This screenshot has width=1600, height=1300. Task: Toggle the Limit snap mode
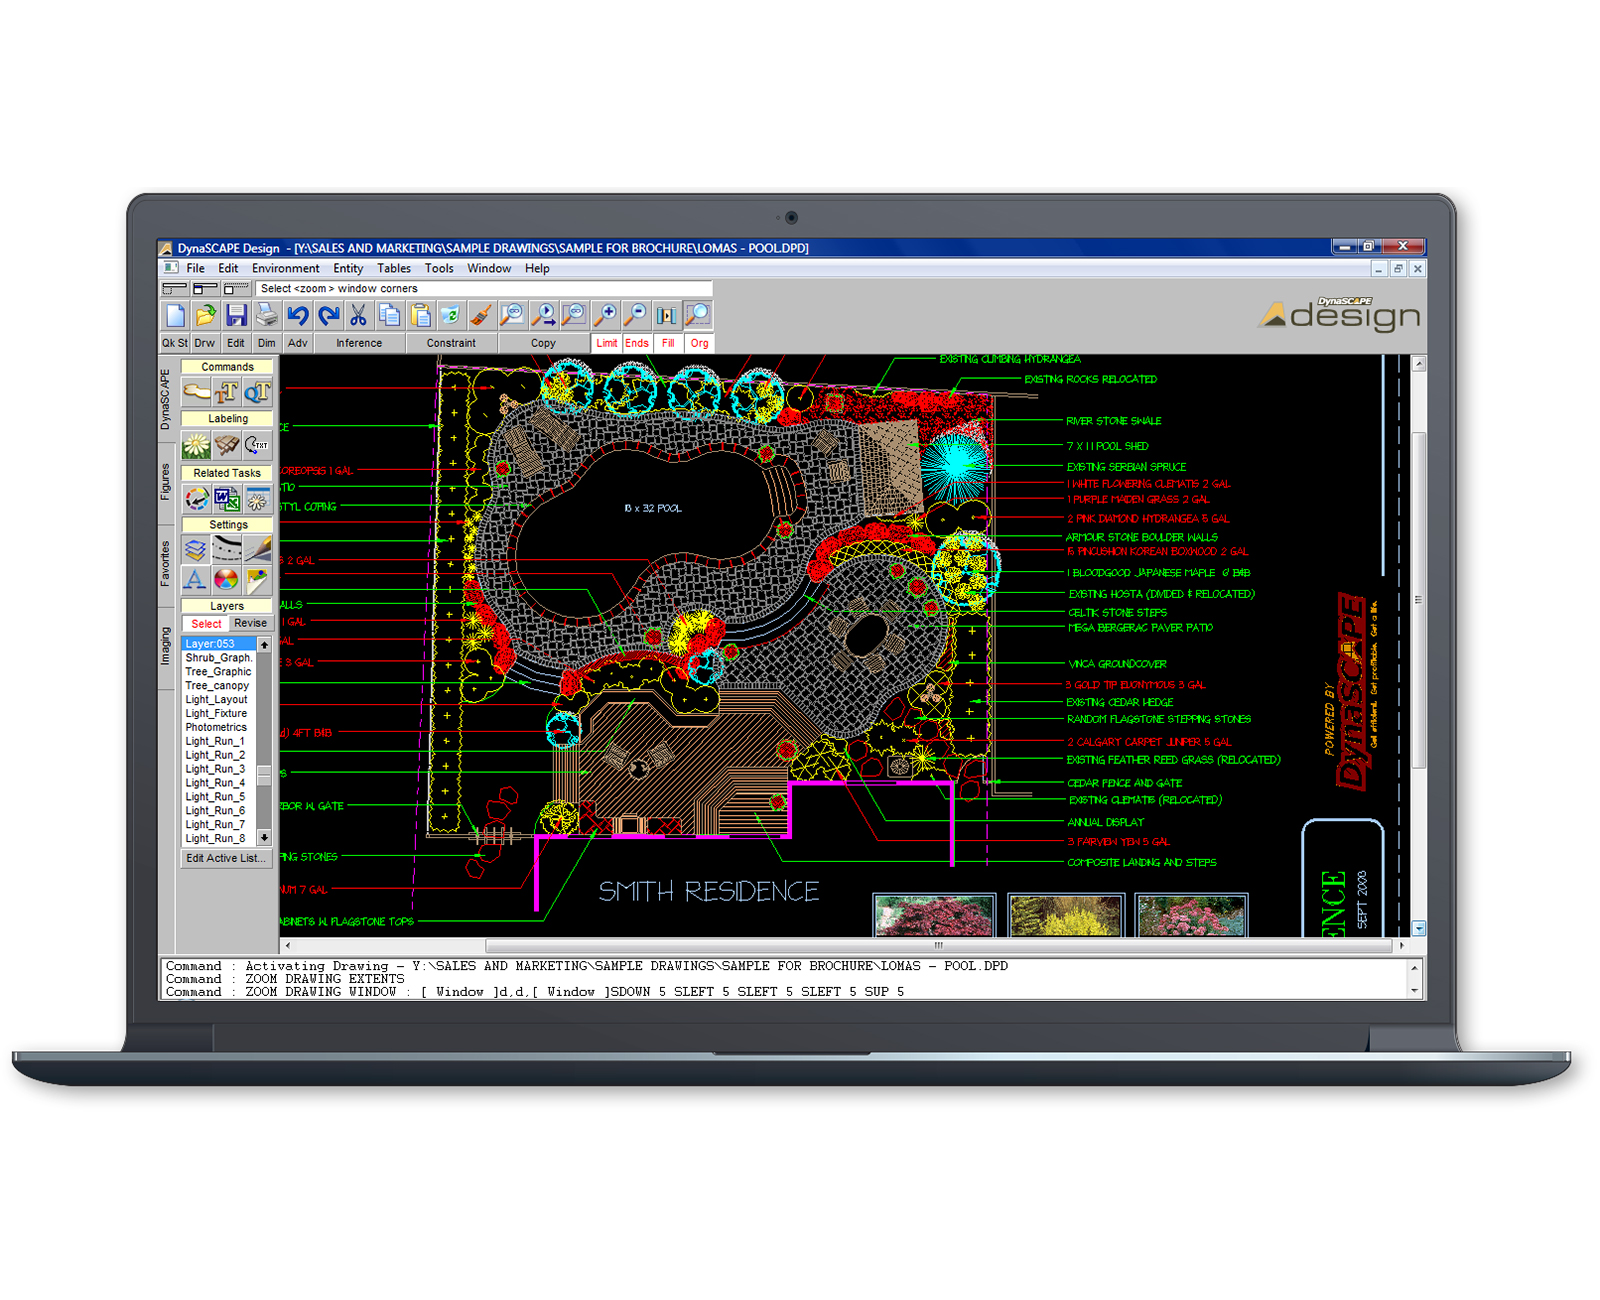coord(607,343)
